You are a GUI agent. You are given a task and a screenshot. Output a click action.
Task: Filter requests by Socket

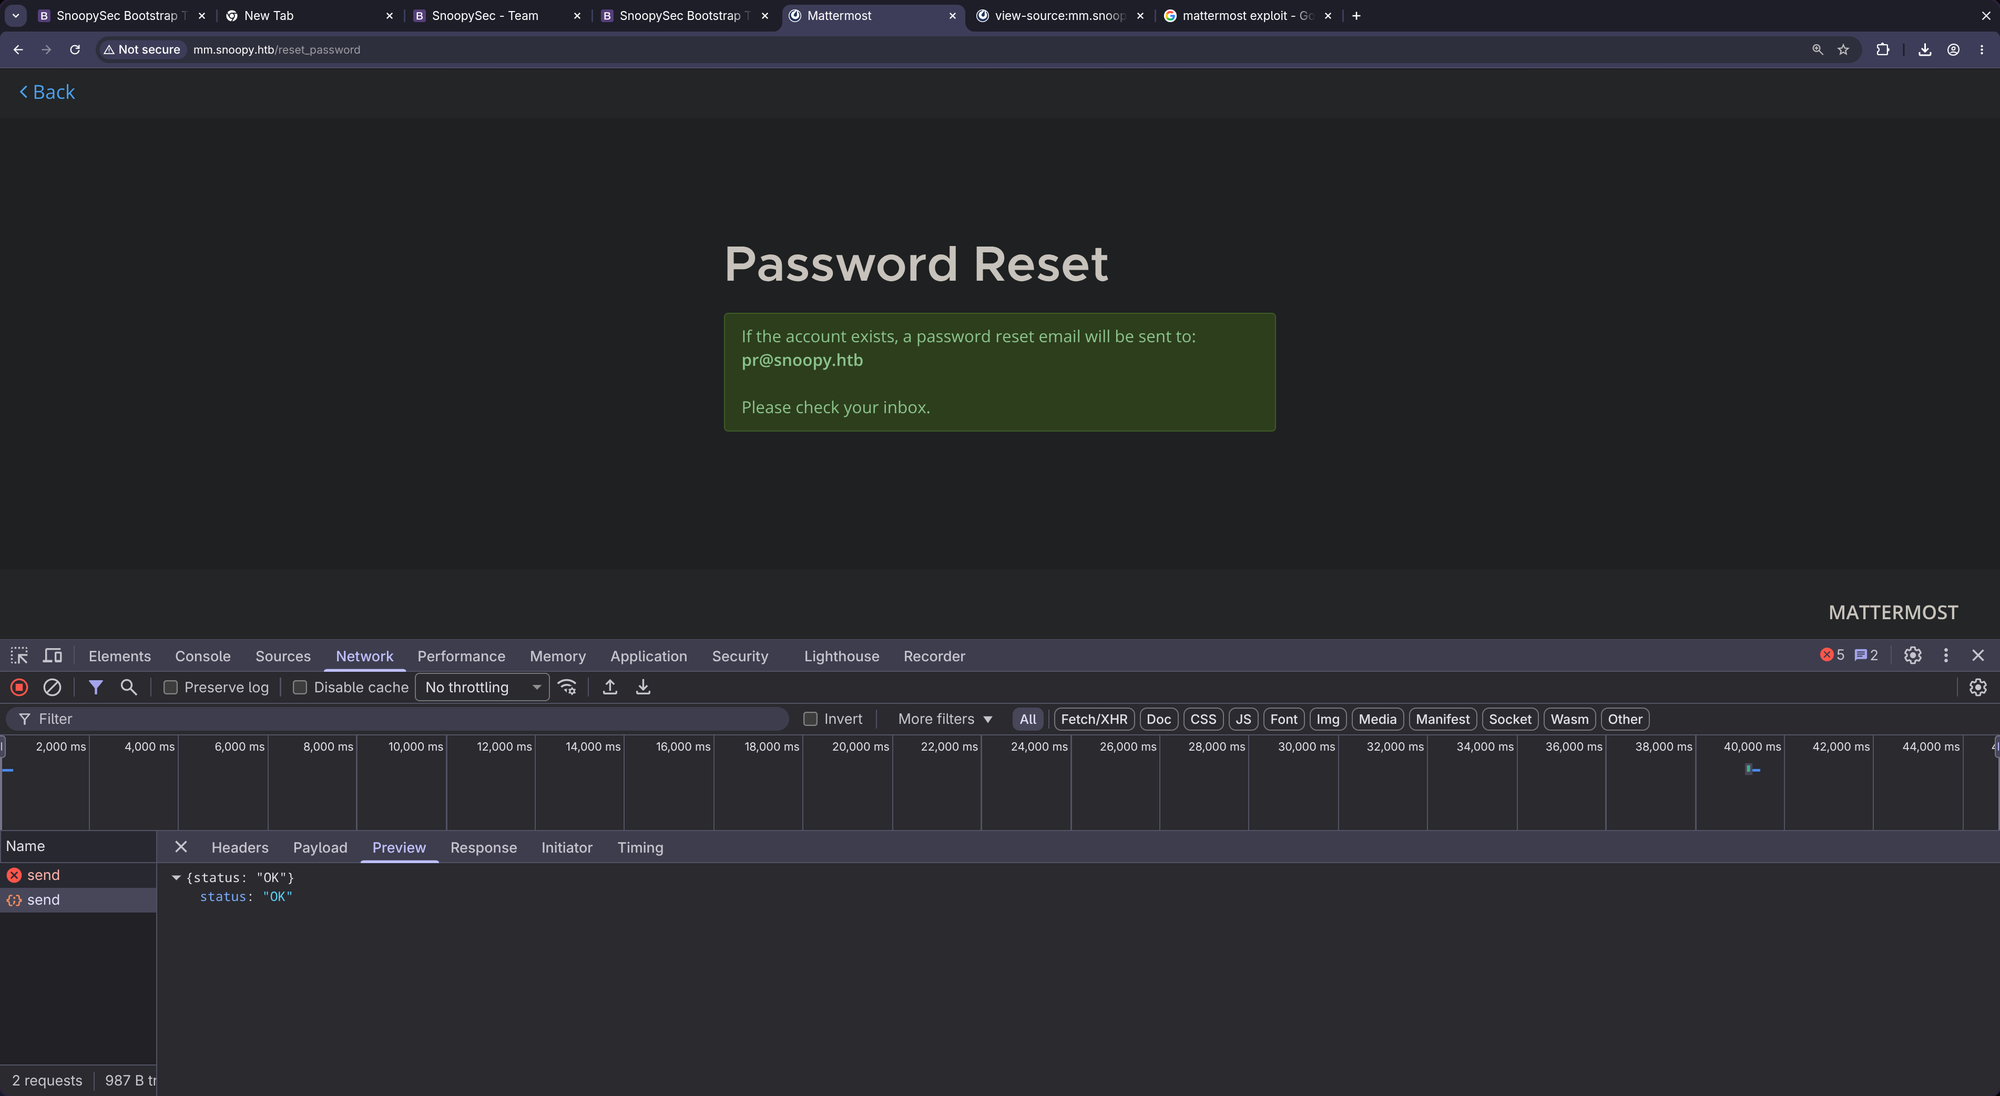[x=1510, y=719]
